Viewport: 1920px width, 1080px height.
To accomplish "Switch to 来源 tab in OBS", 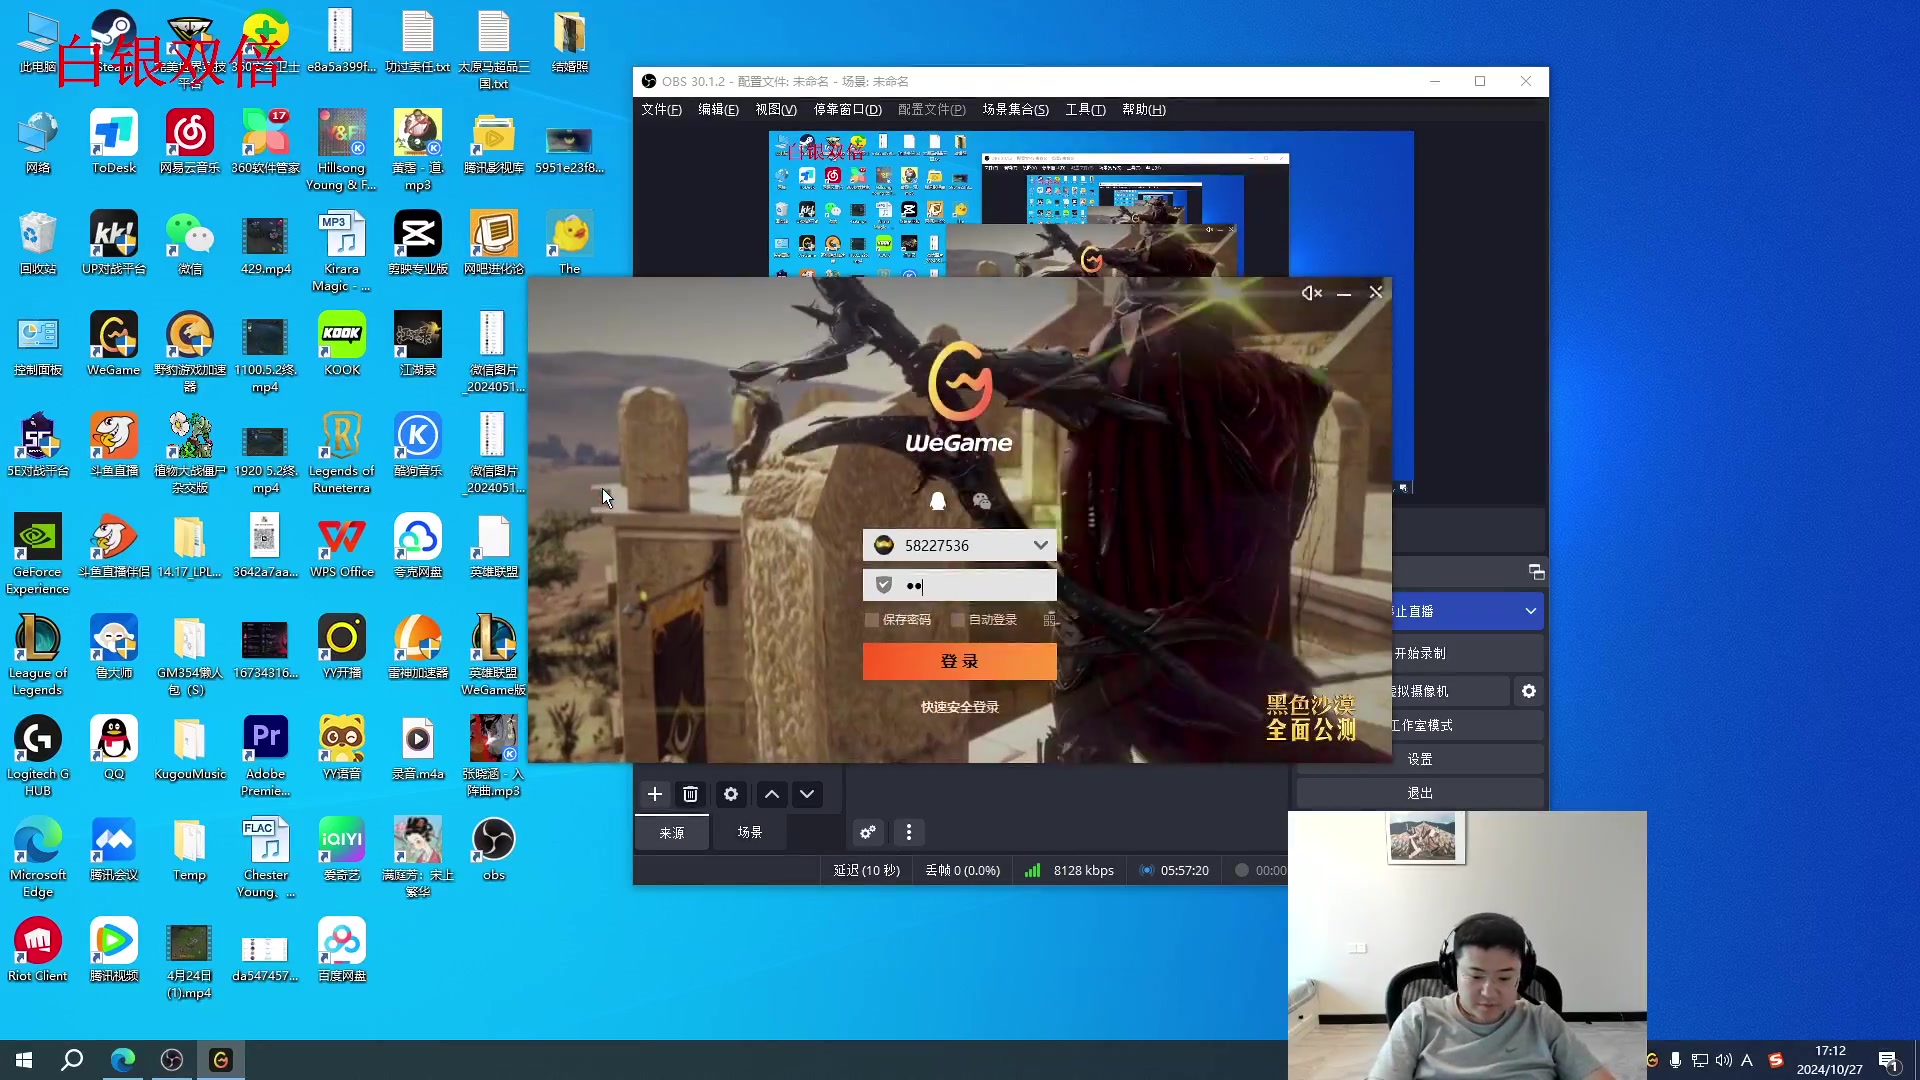I will point(672,832).
